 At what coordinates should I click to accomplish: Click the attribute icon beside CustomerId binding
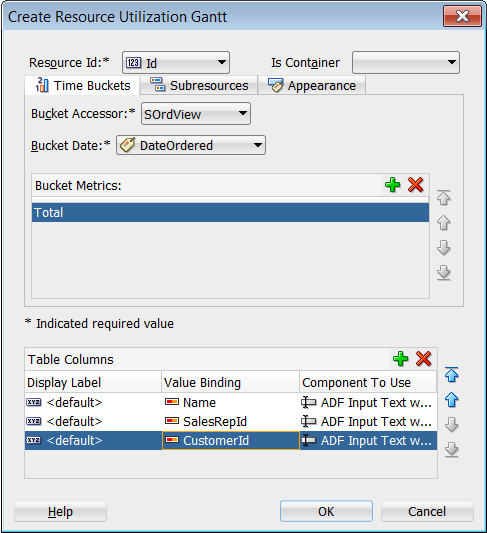tap(172, 440)
